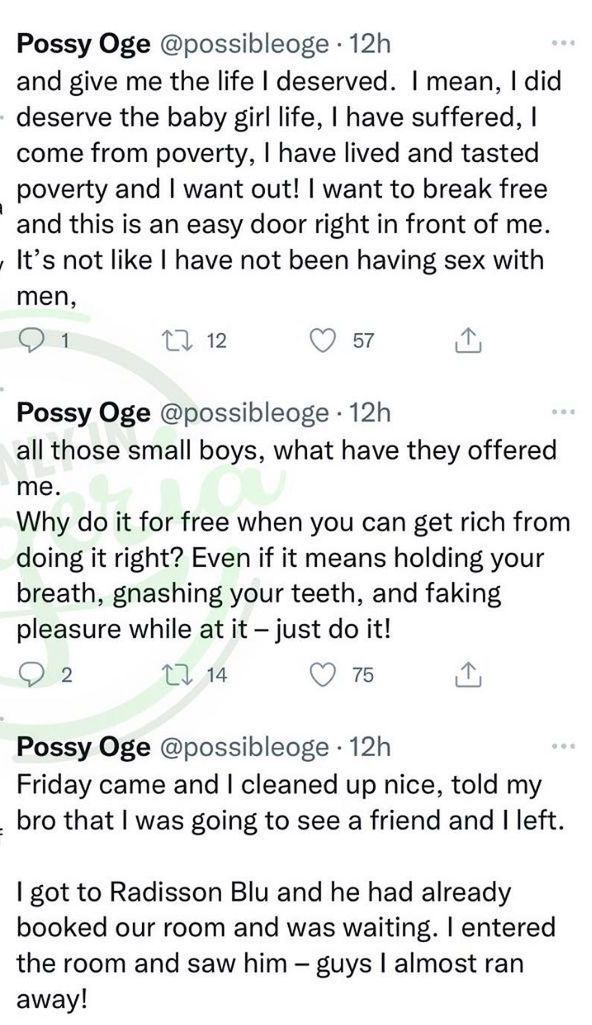592x1025 pixels.
Task: Share the first tweet about baby girl life
Action: click(x=468, y=341)
